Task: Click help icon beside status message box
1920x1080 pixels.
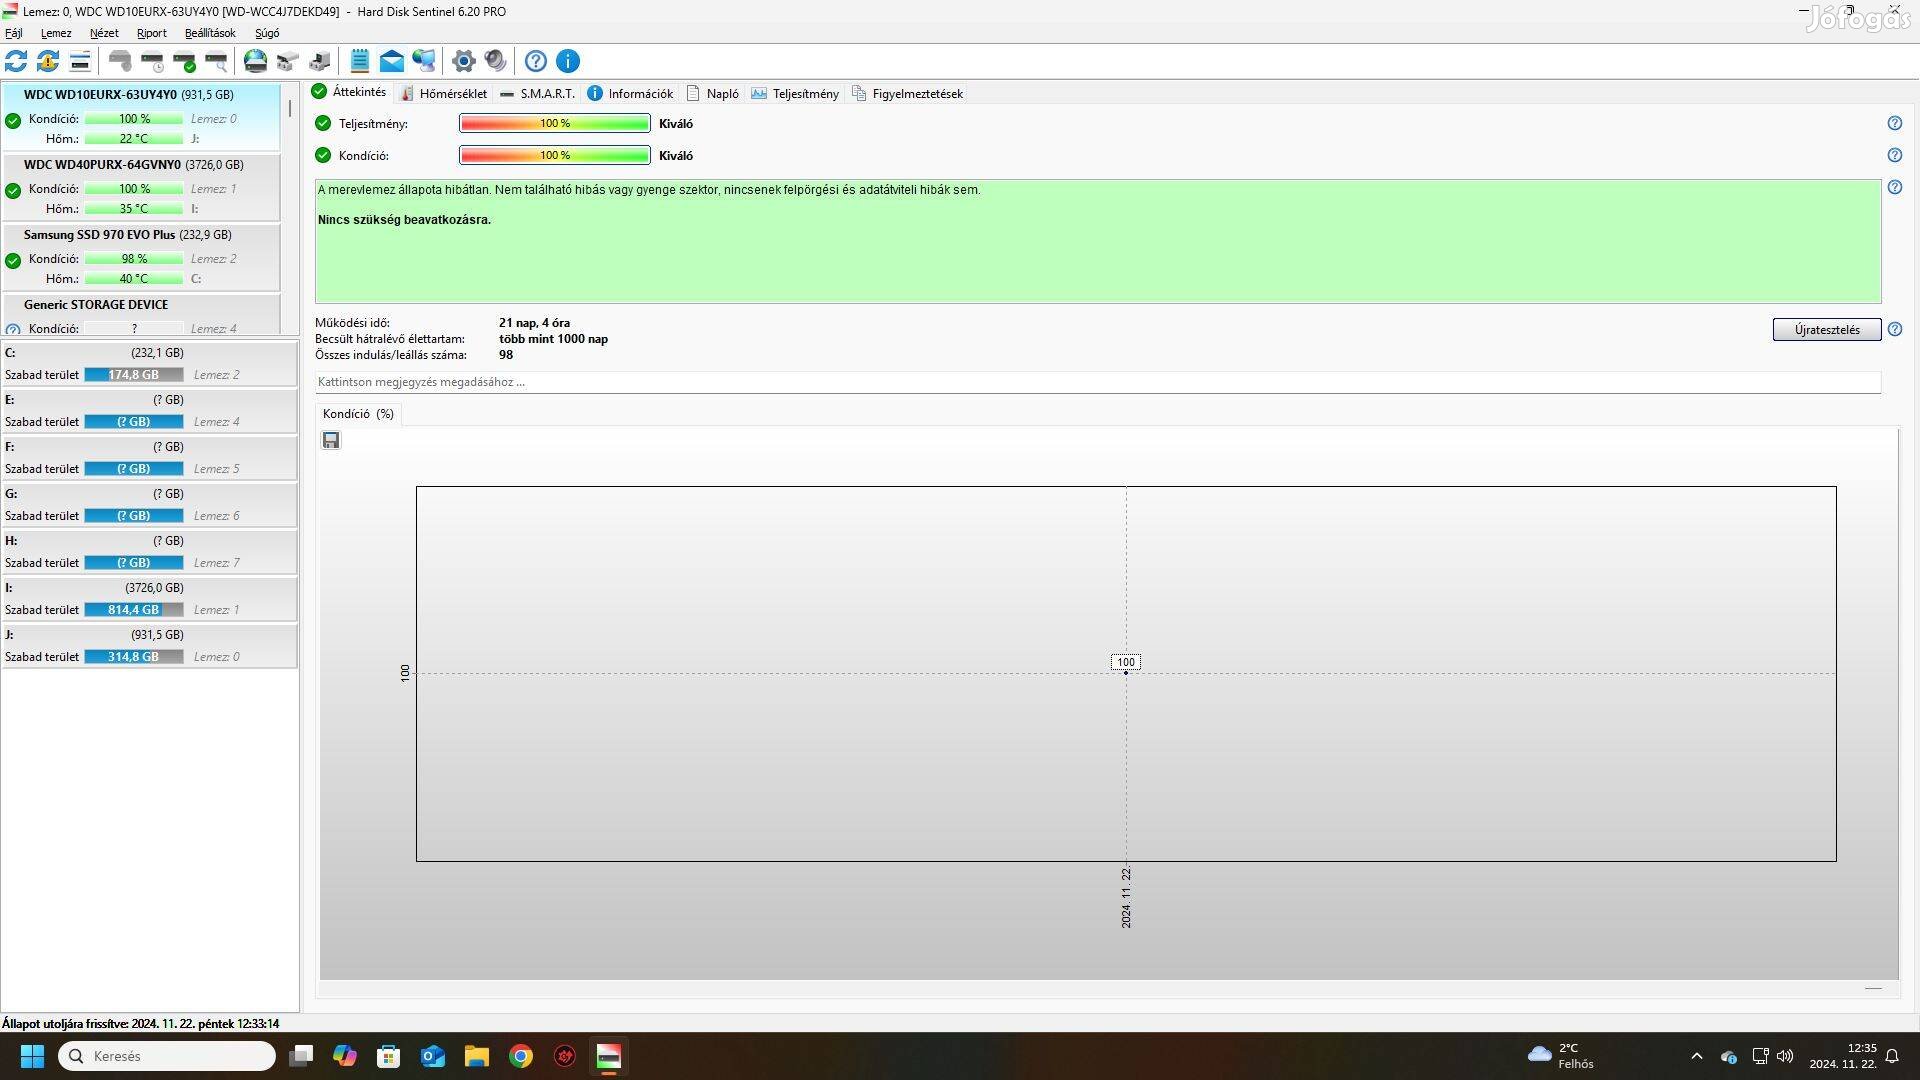Action: (x=1895, y=187)
